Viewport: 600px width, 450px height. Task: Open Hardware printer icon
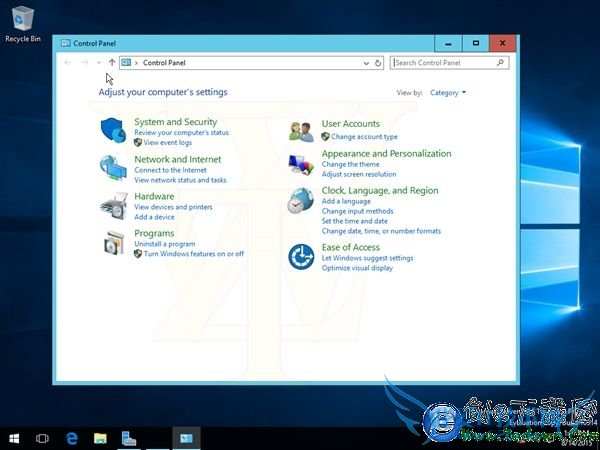pyautogui.click(x=114, y=205)
